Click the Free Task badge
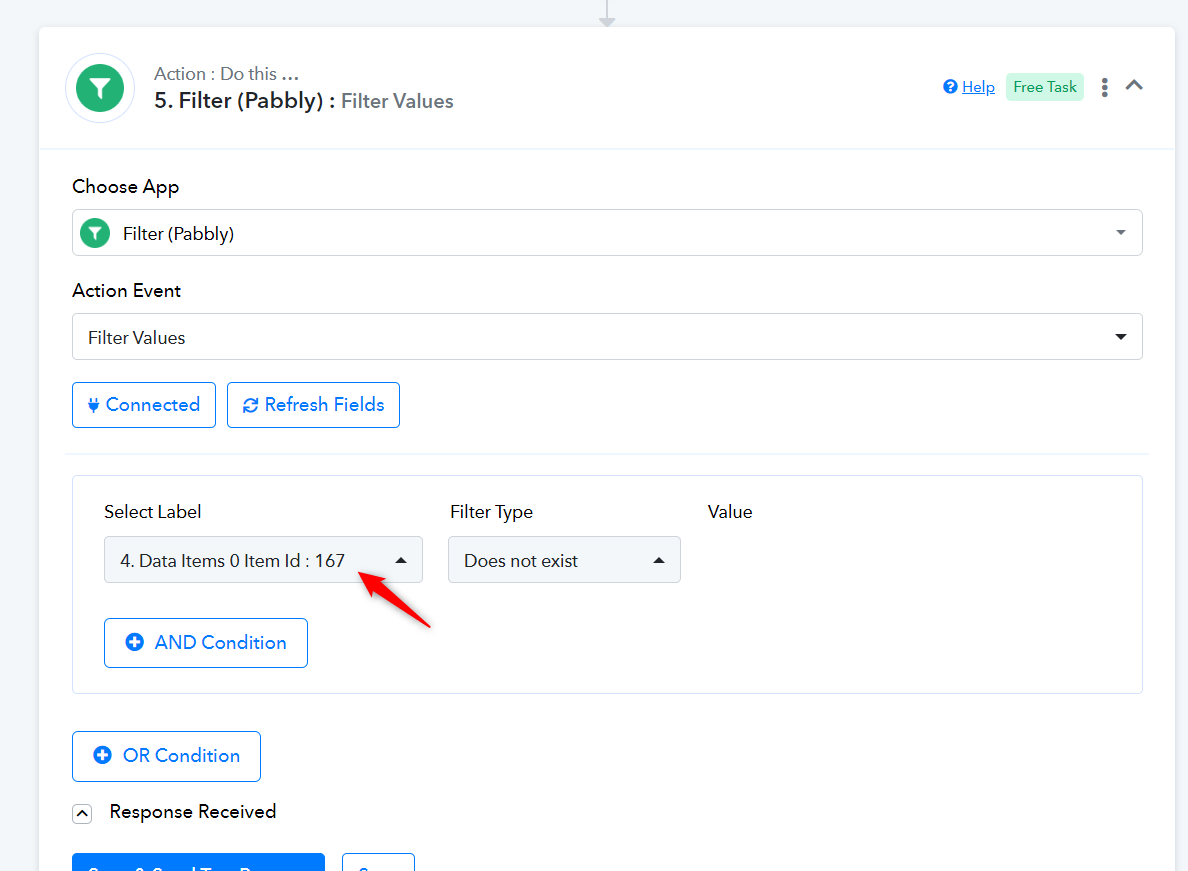Viewport: 1188px width, 871px height. (x=1045, y=87)
